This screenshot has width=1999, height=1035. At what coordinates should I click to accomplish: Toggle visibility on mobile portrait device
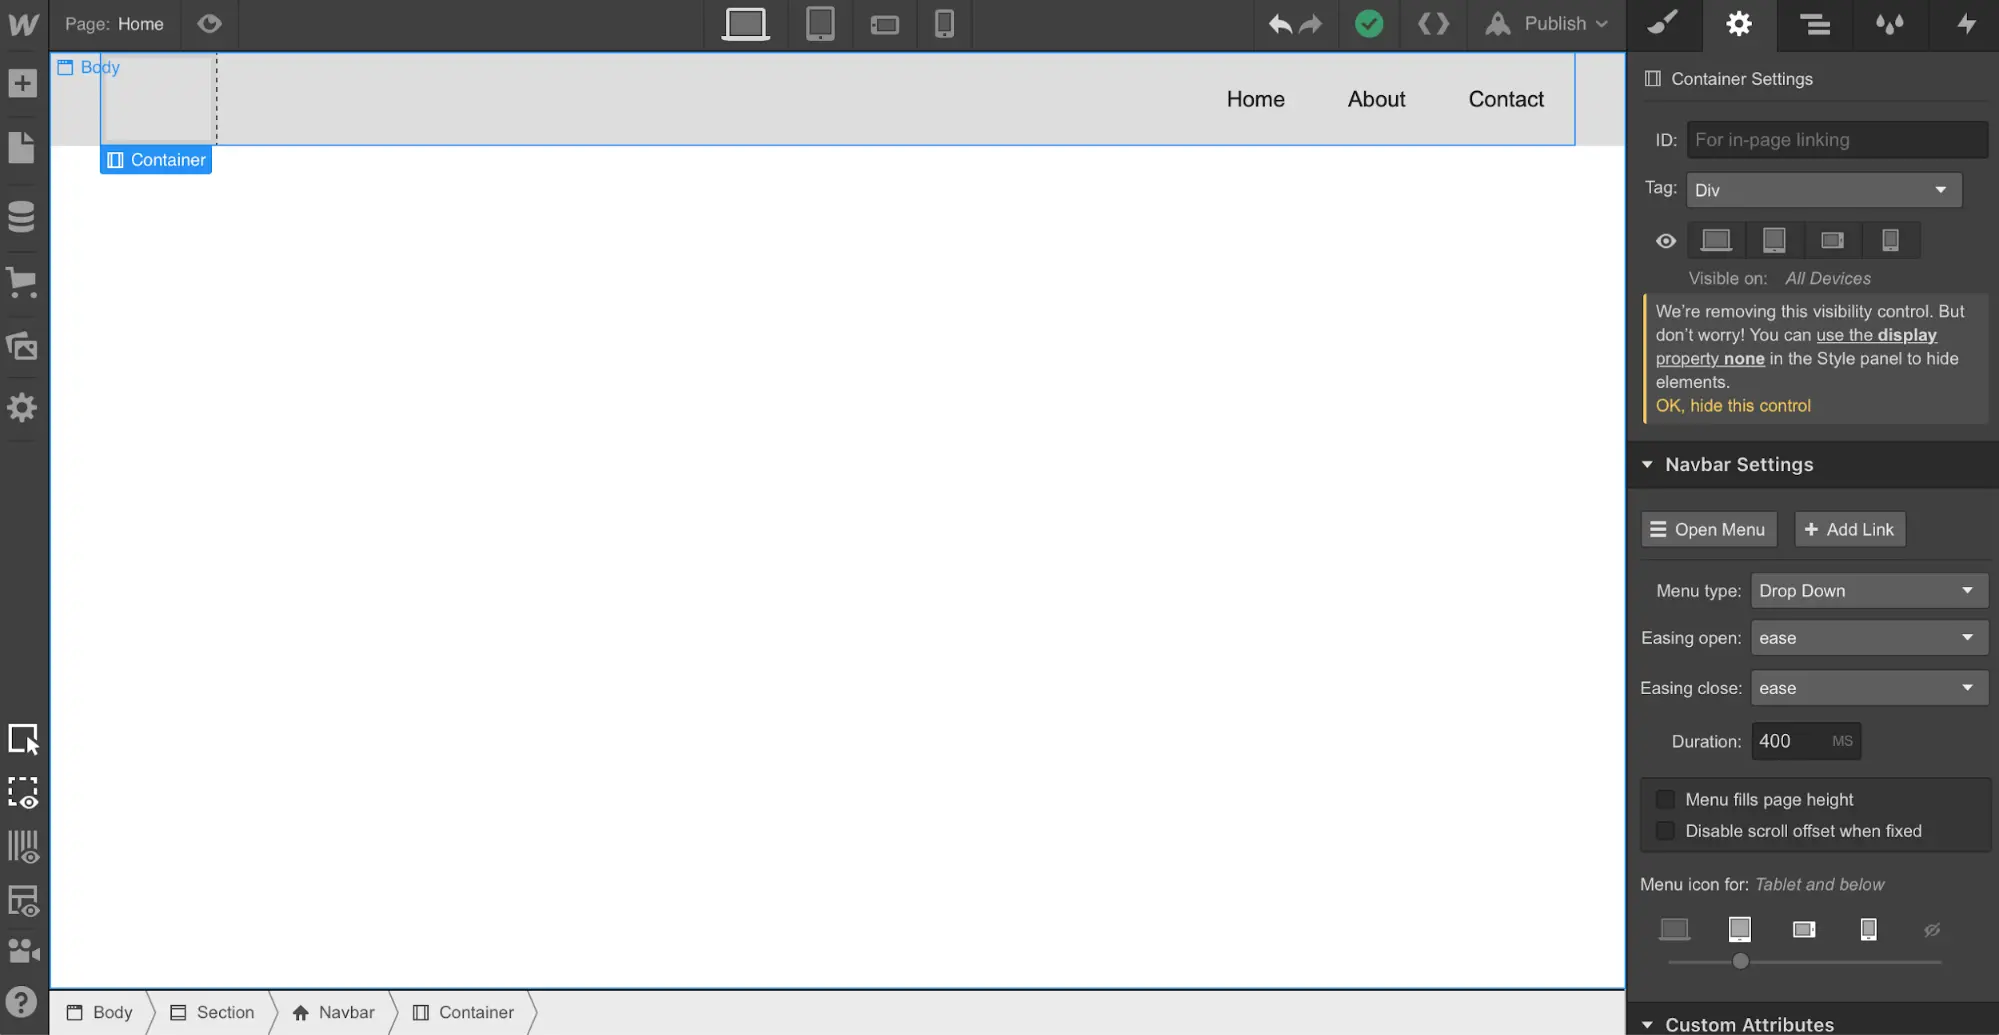[x=1890, y=240]
